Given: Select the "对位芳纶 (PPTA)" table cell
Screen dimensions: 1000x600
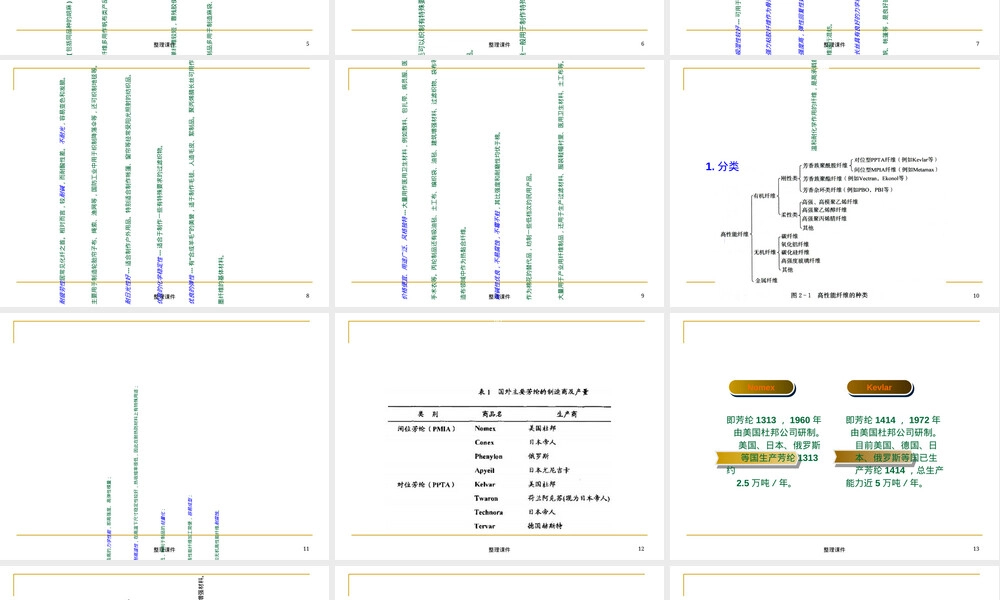Looking at the screenshot, I should 427,485.
